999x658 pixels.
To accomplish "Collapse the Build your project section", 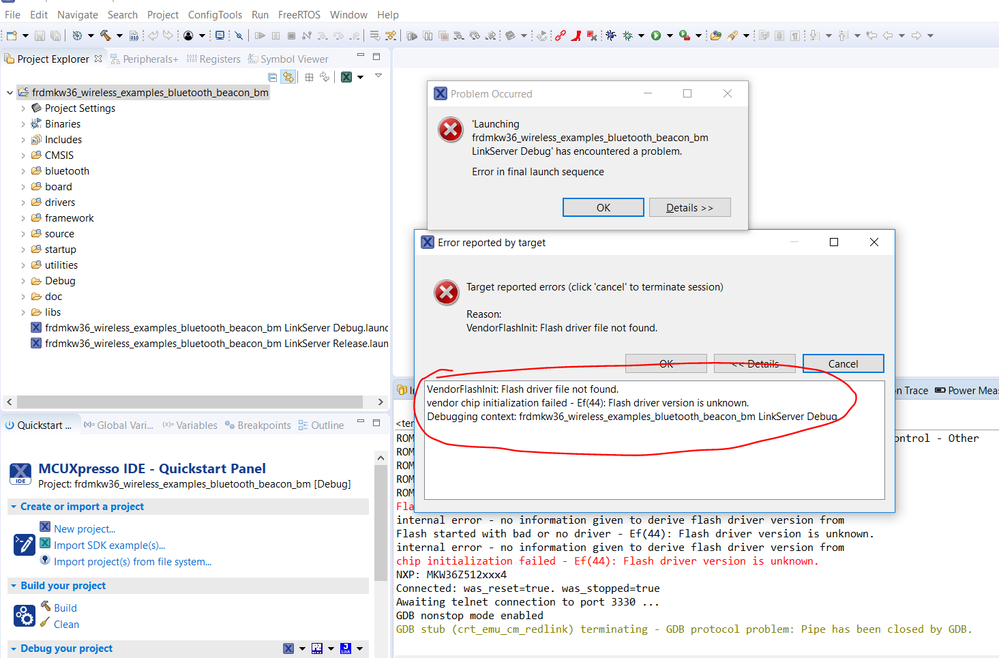I will (x=13, y=586).
